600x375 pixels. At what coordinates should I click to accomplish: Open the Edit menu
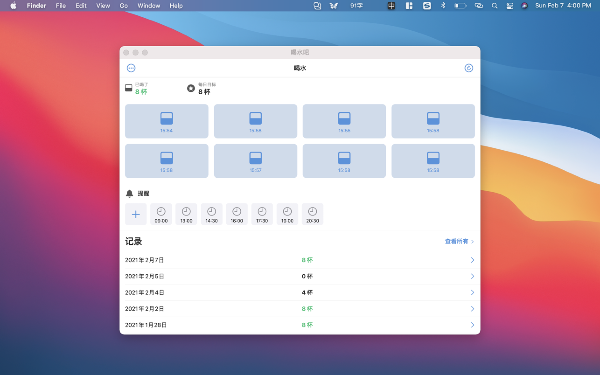coord(81,6)
